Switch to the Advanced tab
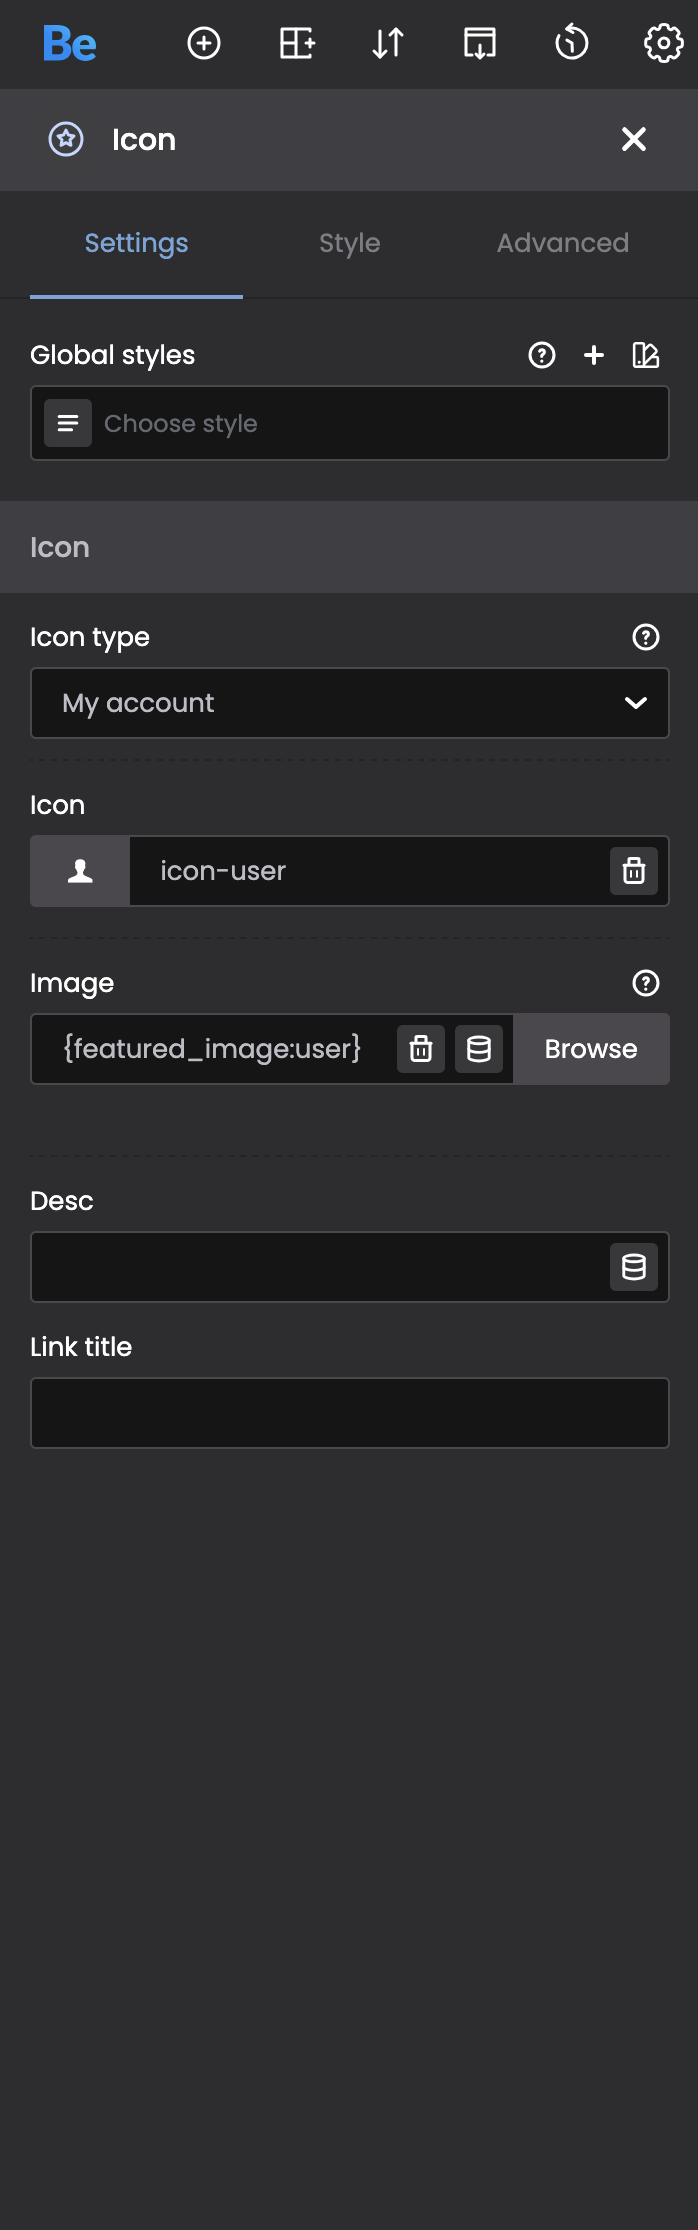The width and height of the screenshot is (698, 2230). (x=562, y=243)
